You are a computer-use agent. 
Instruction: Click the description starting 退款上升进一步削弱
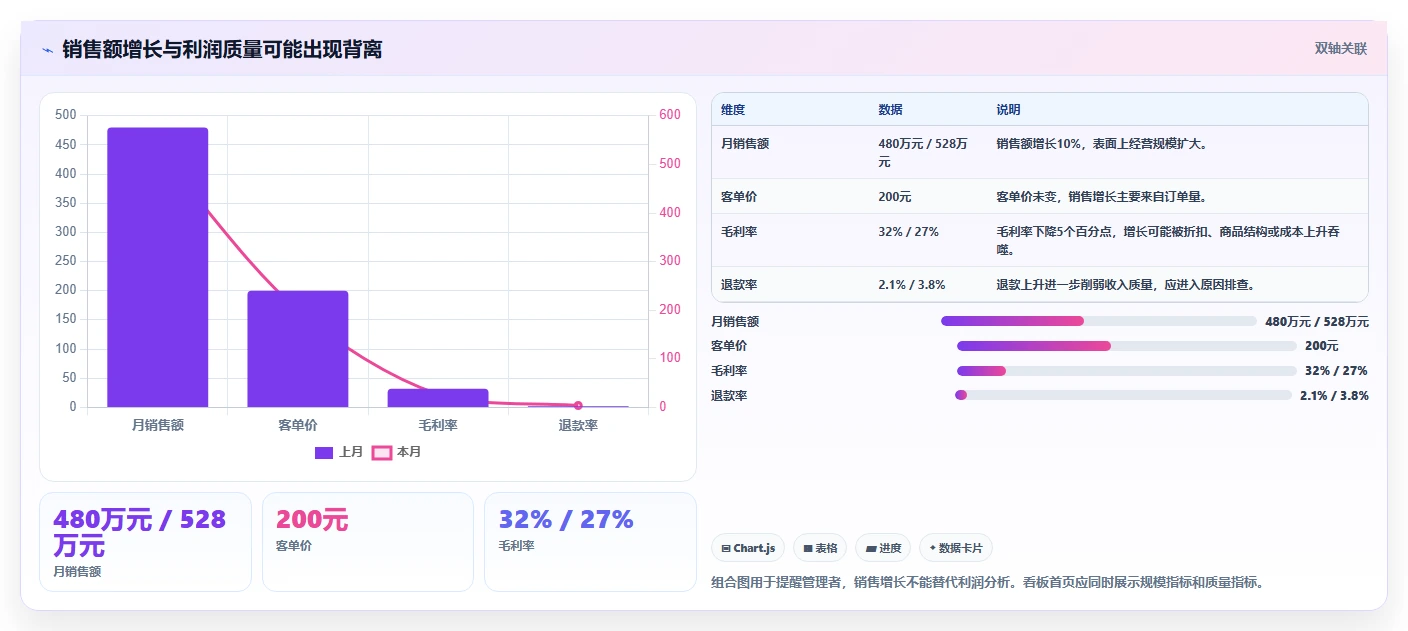pyautogui.click(x=1126, y=285)
